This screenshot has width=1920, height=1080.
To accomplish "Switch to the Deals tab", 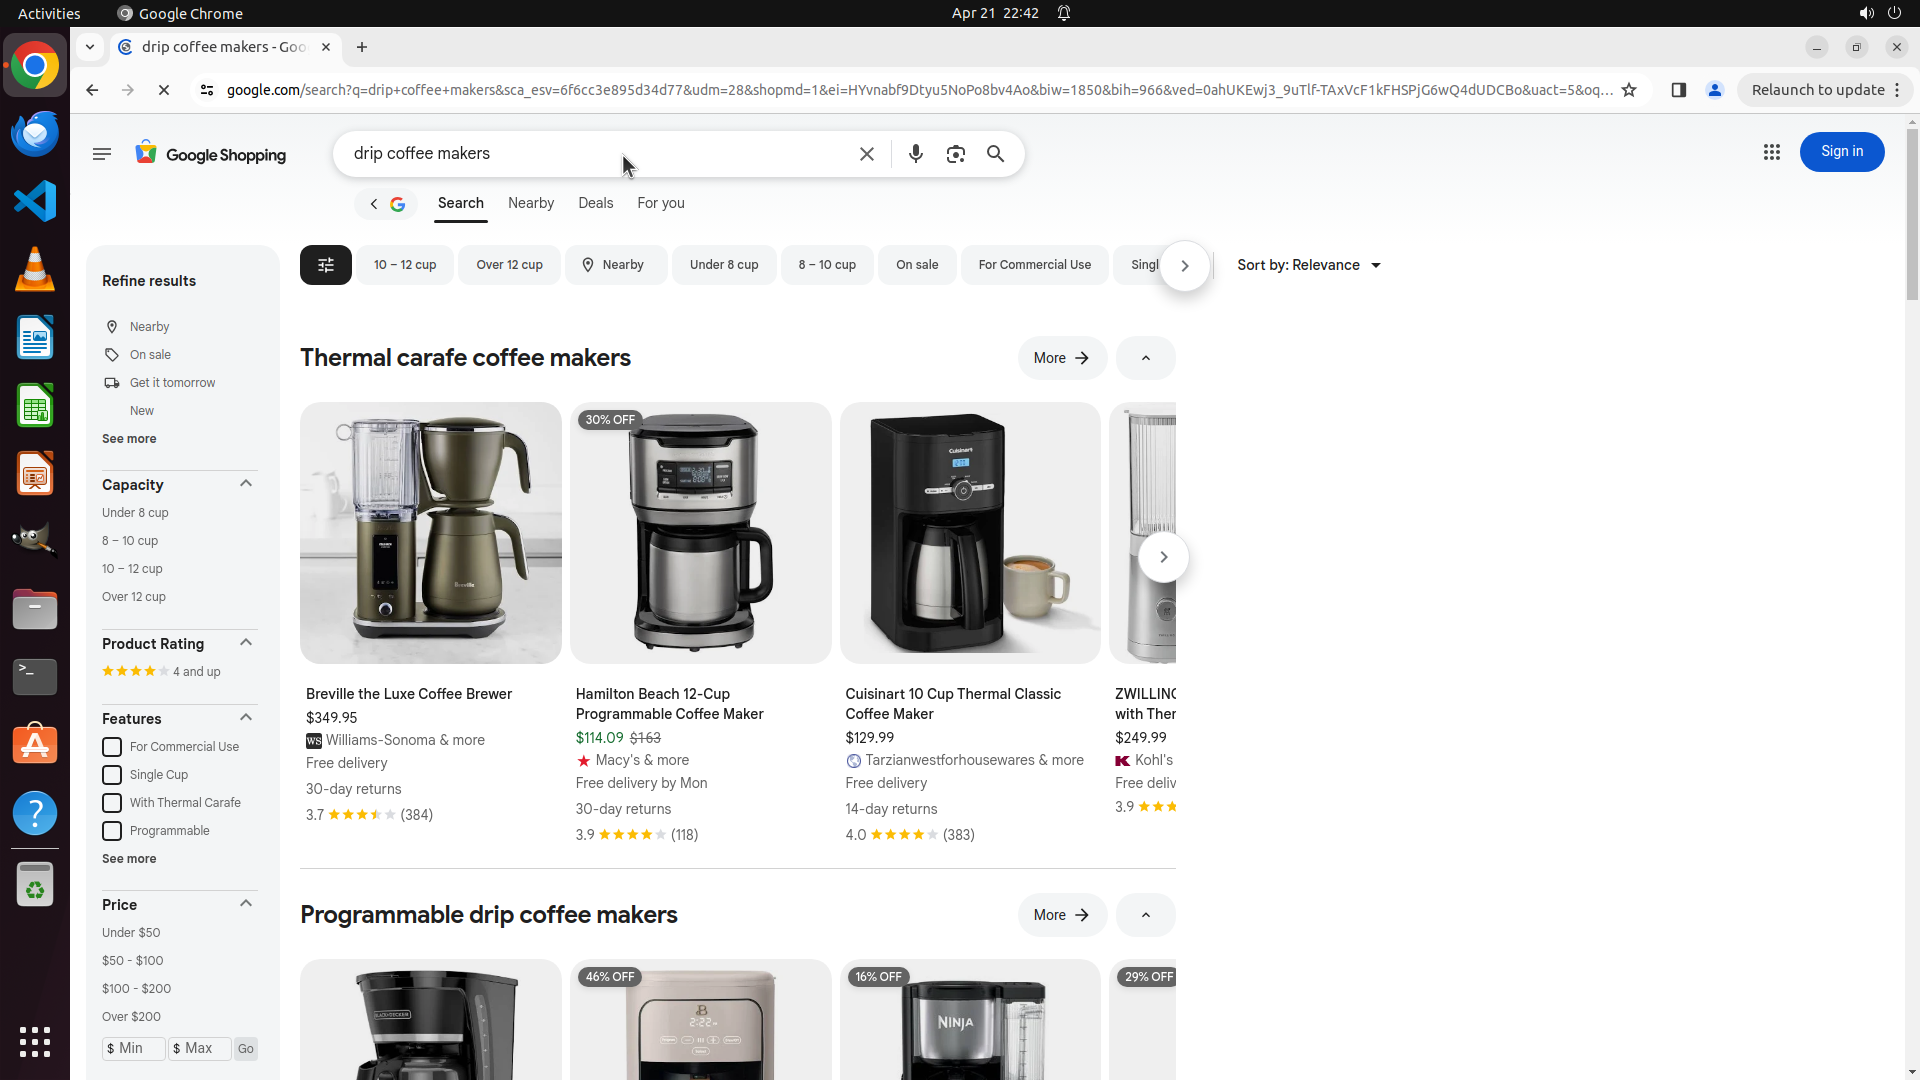I will [595, 203].
